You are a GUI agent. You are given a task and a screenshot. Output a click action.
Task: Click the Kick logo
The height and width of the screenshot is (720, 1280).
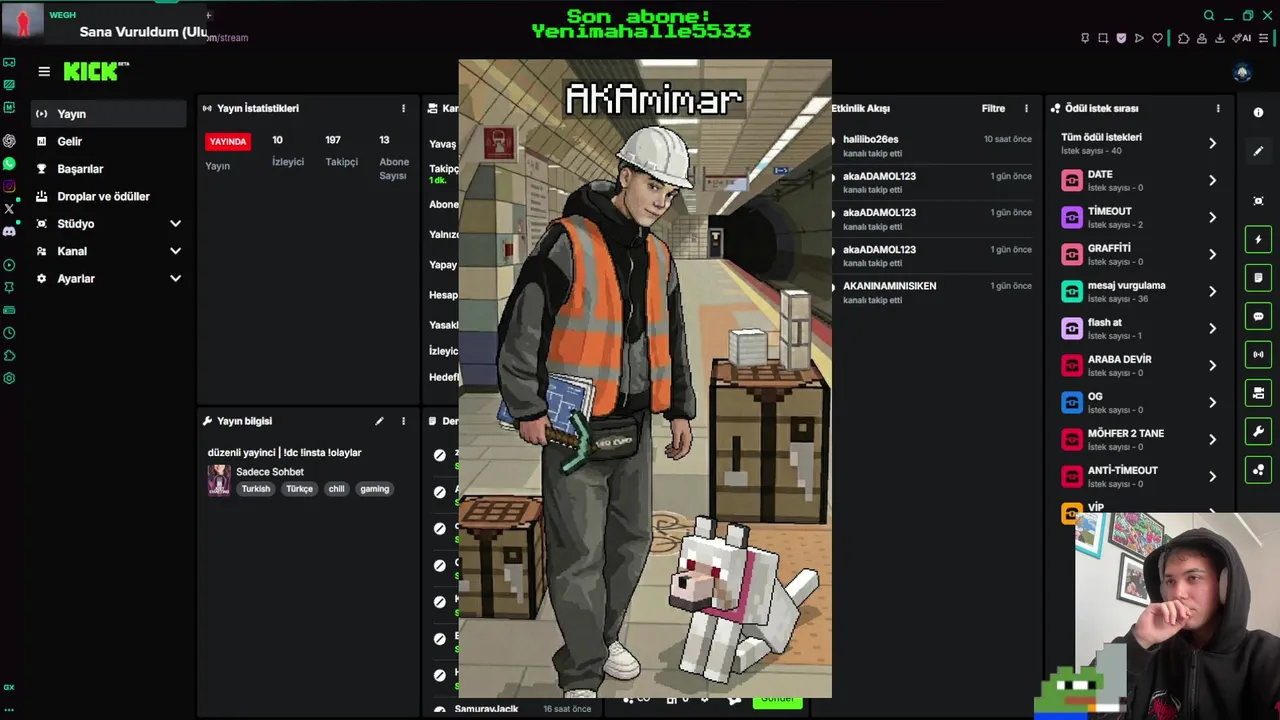point(96,71)
